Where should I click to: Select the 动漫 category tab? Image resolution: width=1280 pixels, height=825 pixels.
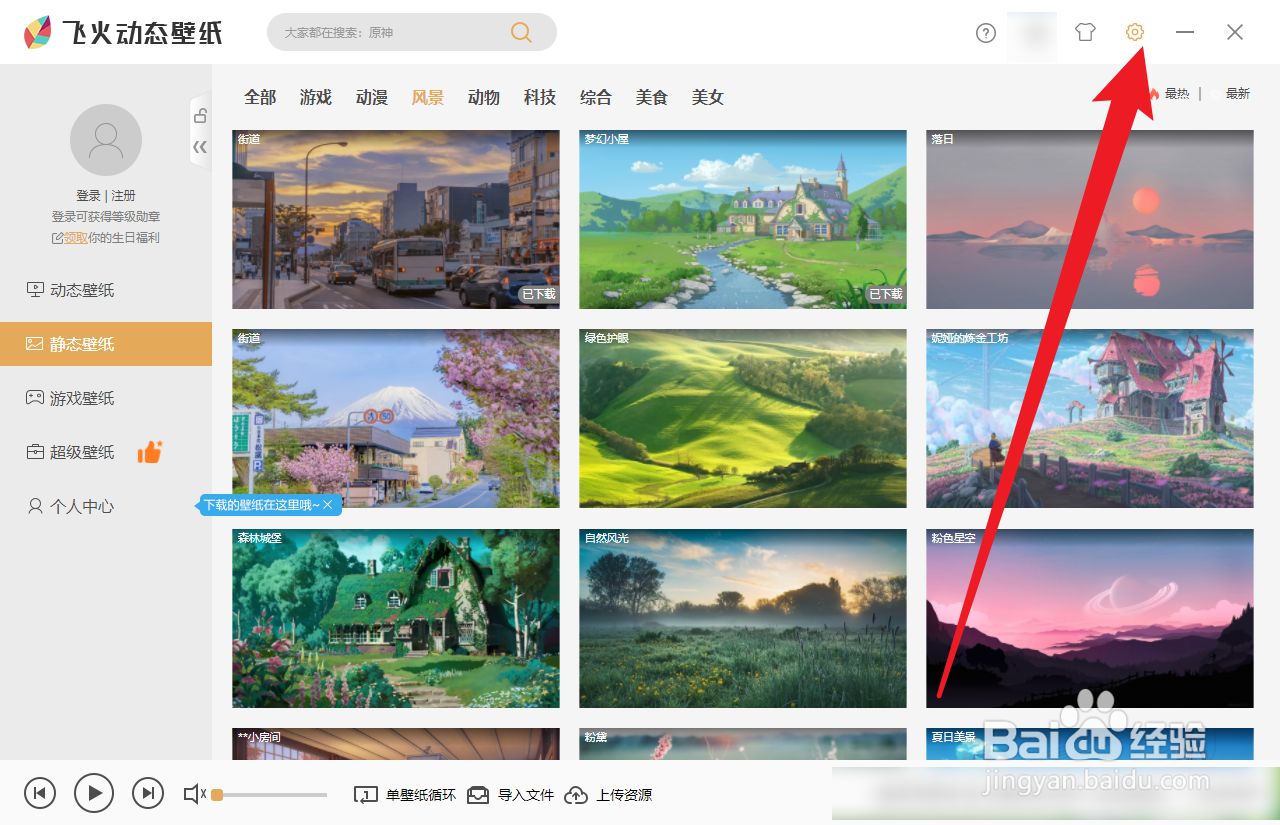(x=372, y=97)
